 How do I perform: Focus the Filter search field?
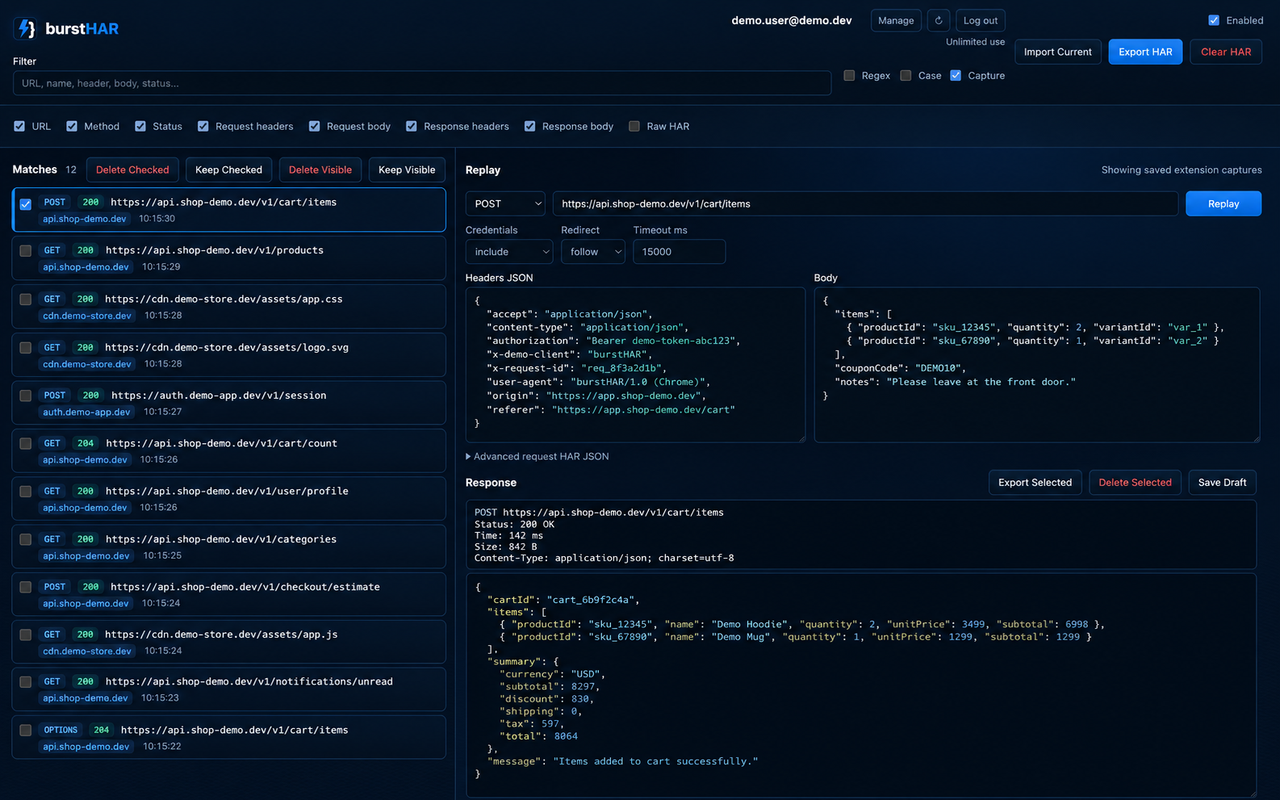422,83
